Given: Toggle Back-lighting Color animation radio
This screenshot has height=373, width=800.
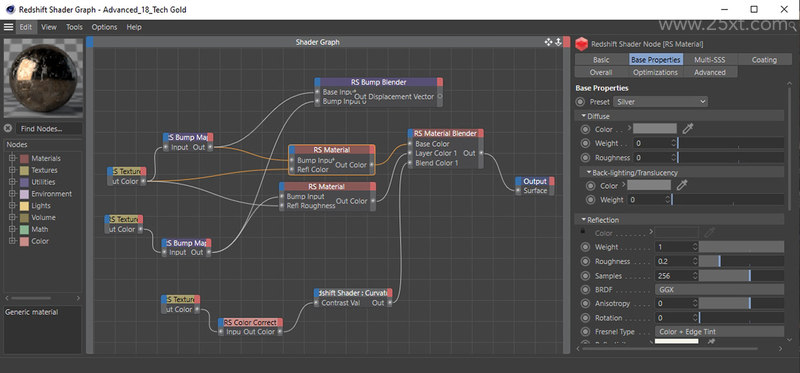Looking at the screenshot, I should point(590,186).
